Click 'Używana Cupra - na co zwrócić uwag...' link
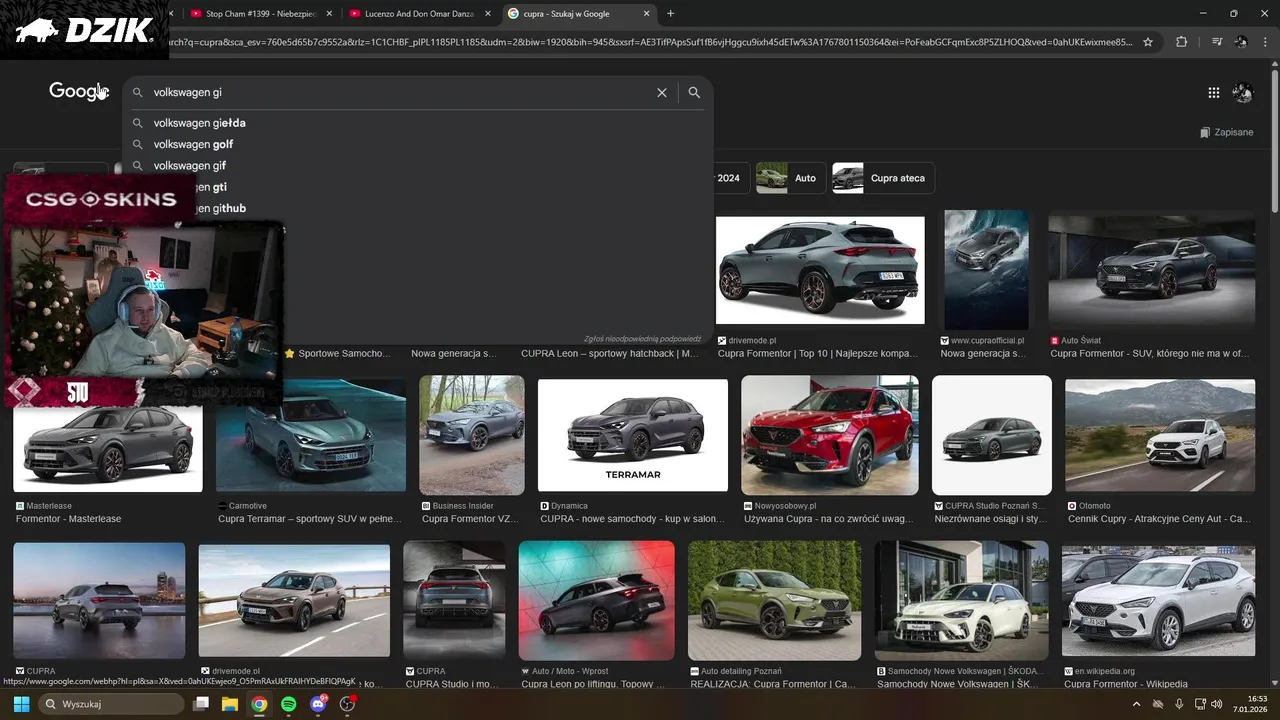The height and width of the screenshot is (720, 1280). pos(827,519)
